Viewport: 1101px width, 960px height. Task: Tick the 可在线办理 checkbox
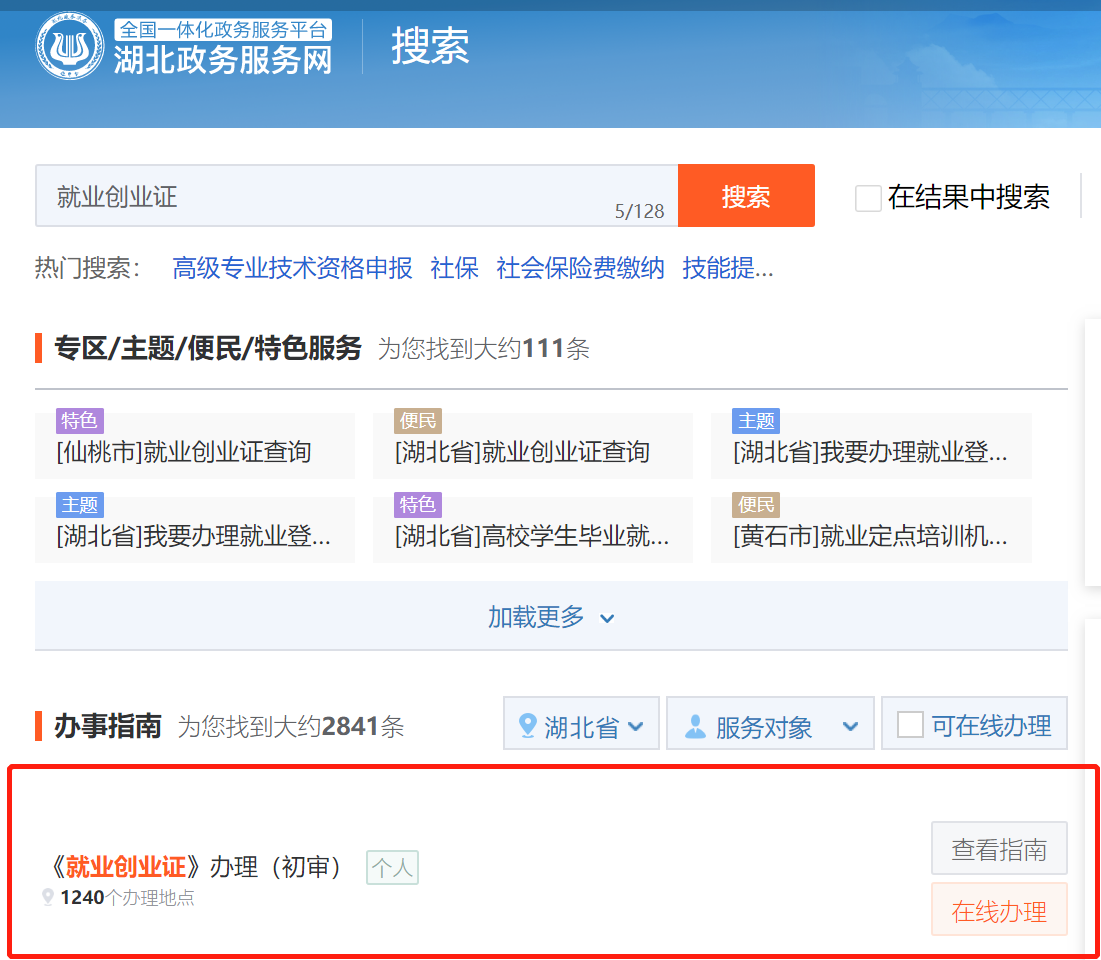point(910,724)
